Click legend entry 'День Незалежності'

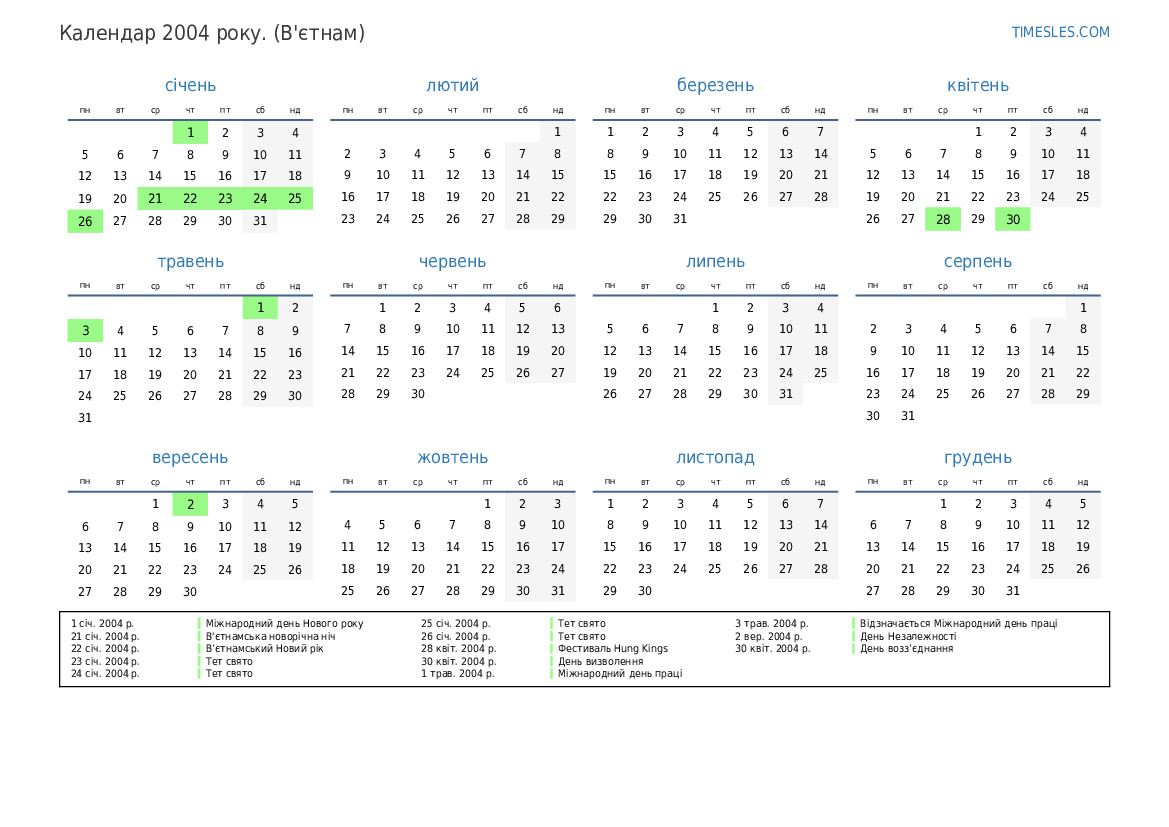coord(908,636)
